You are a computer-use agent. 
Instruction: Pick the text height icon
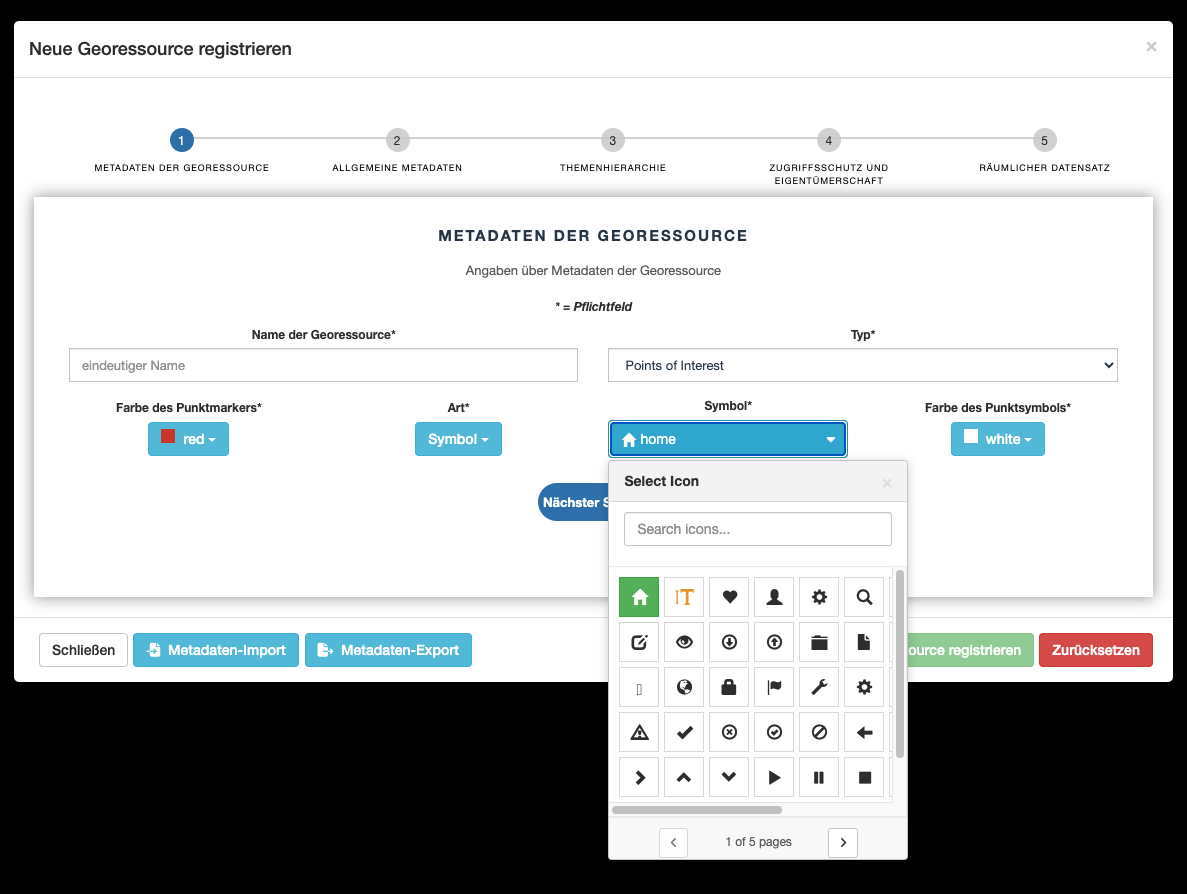pos(684,597)
